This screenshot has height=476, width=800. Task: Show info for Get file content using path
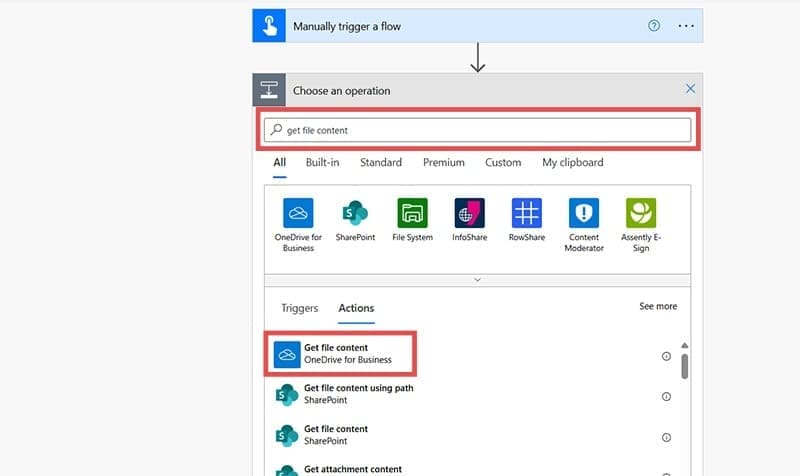point(666,396)
